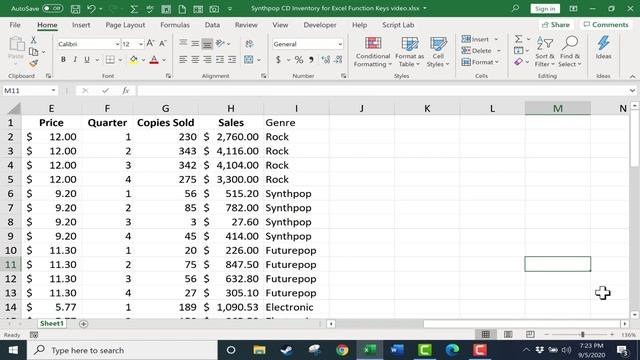Open the General number format dropdown
The height and width of the screenshot is (360, 640).
[340, 44]
